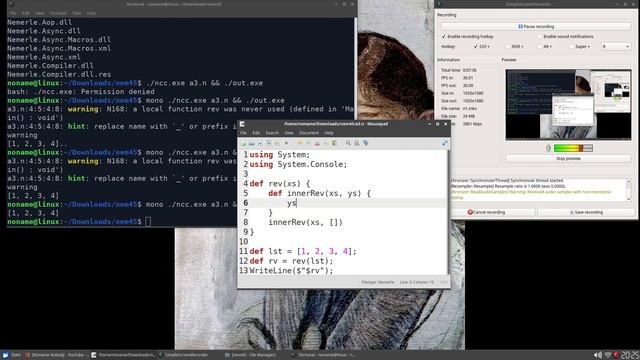Open the Search menu in Mousepad
Image resolution: width=640 pixels, height=360 pixels.
pos(272,133)
